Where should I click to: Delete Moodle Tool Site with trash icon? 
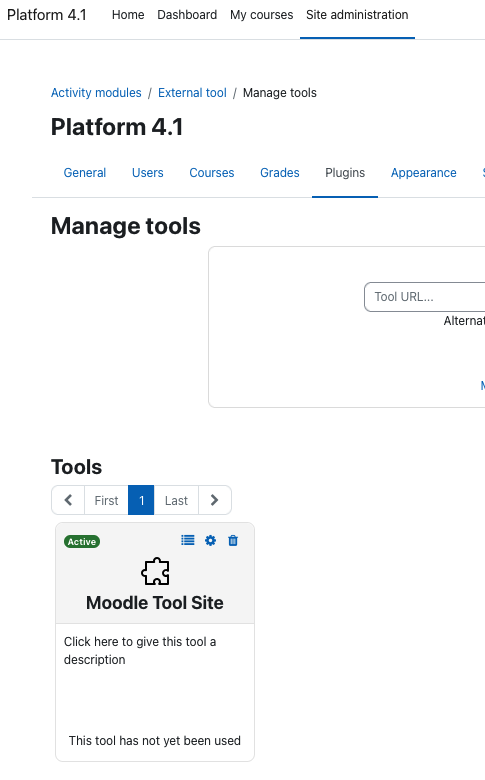click(233, 540)
